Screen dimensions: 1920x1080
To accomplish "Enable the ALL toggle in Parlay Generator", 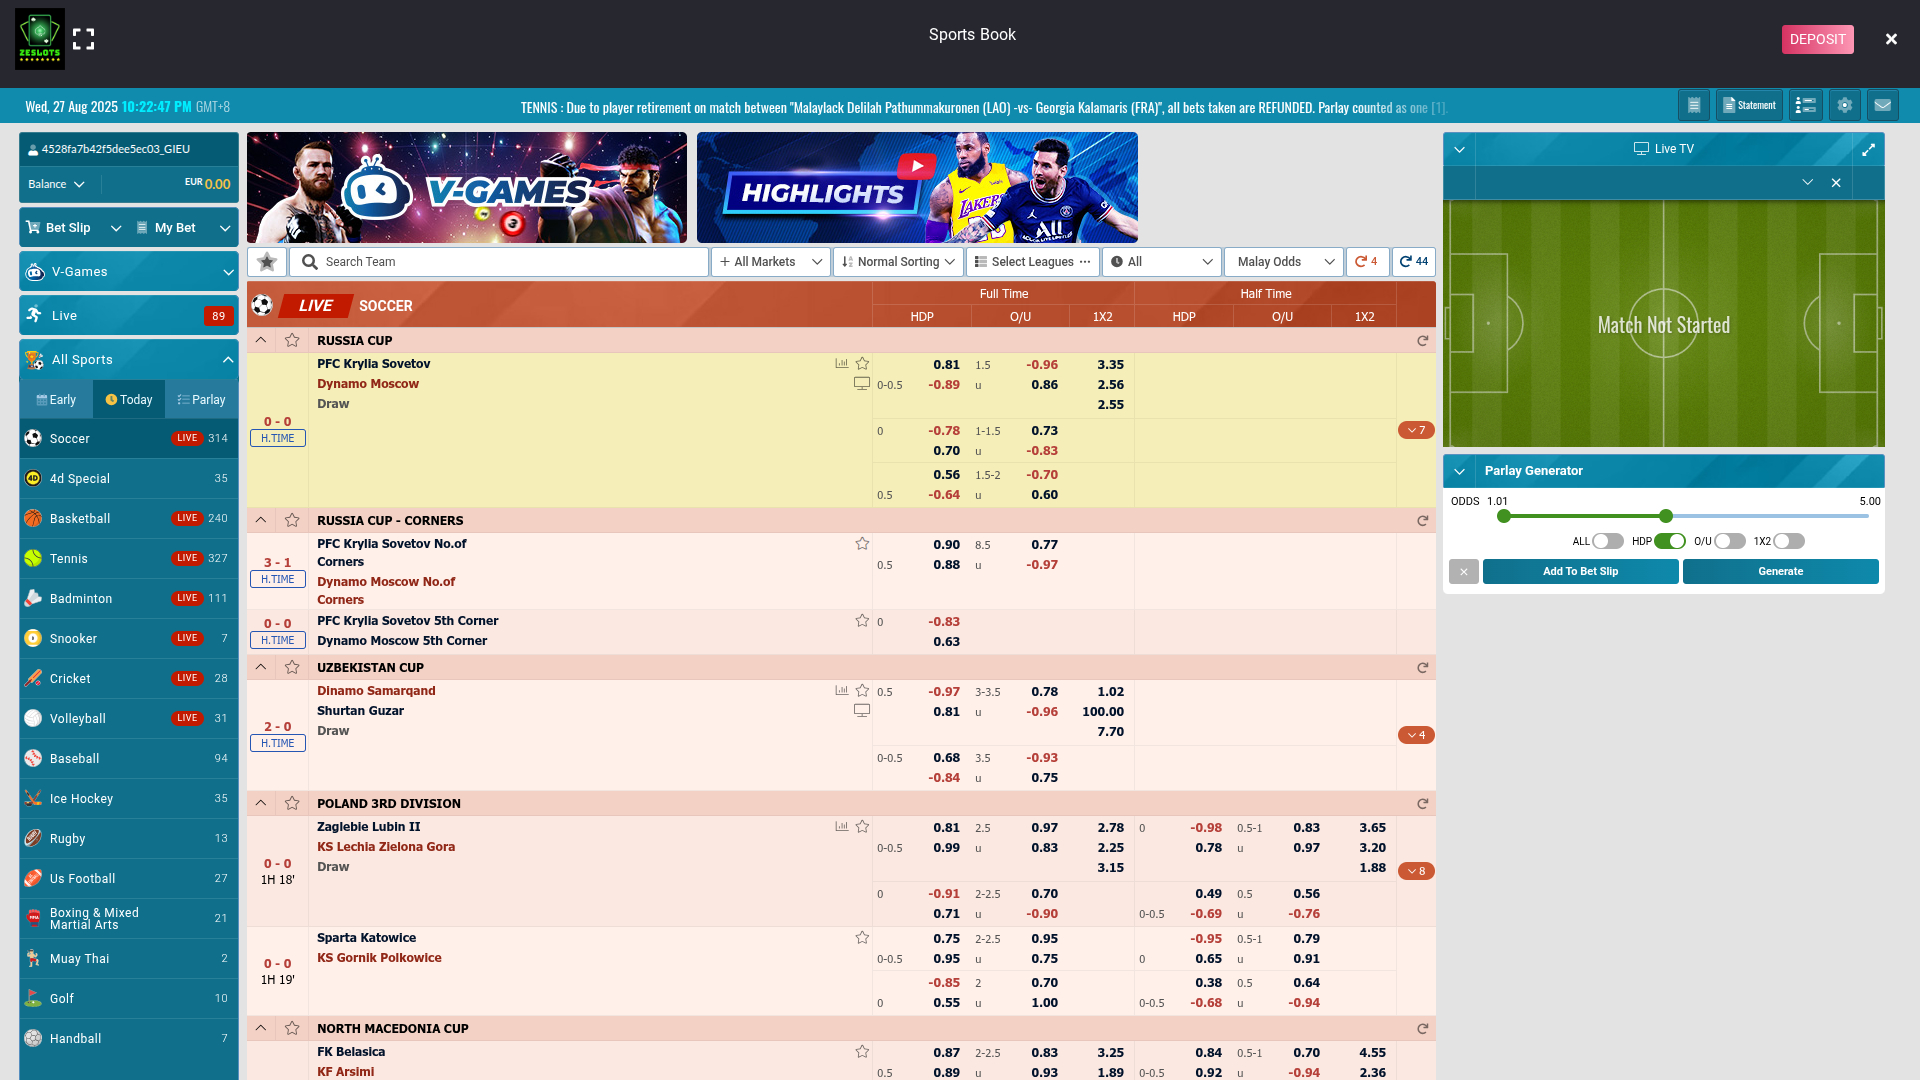I will click(1607, 541).
